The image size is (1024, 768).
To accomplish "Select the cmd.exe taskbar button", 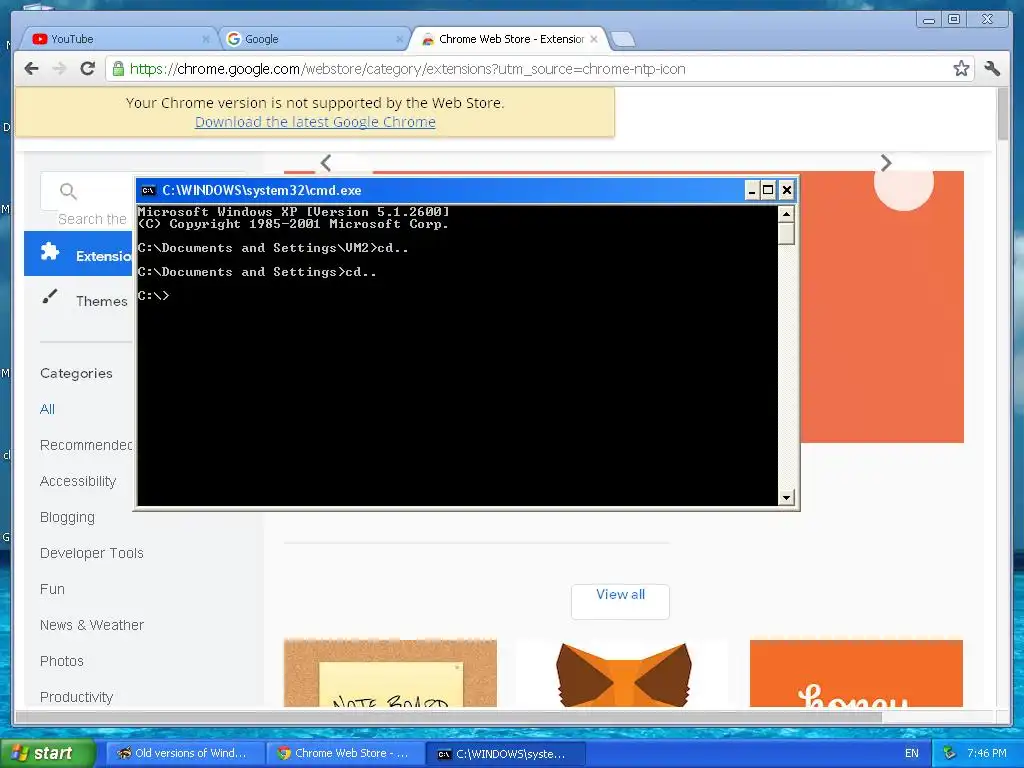I will click(506, 754).
